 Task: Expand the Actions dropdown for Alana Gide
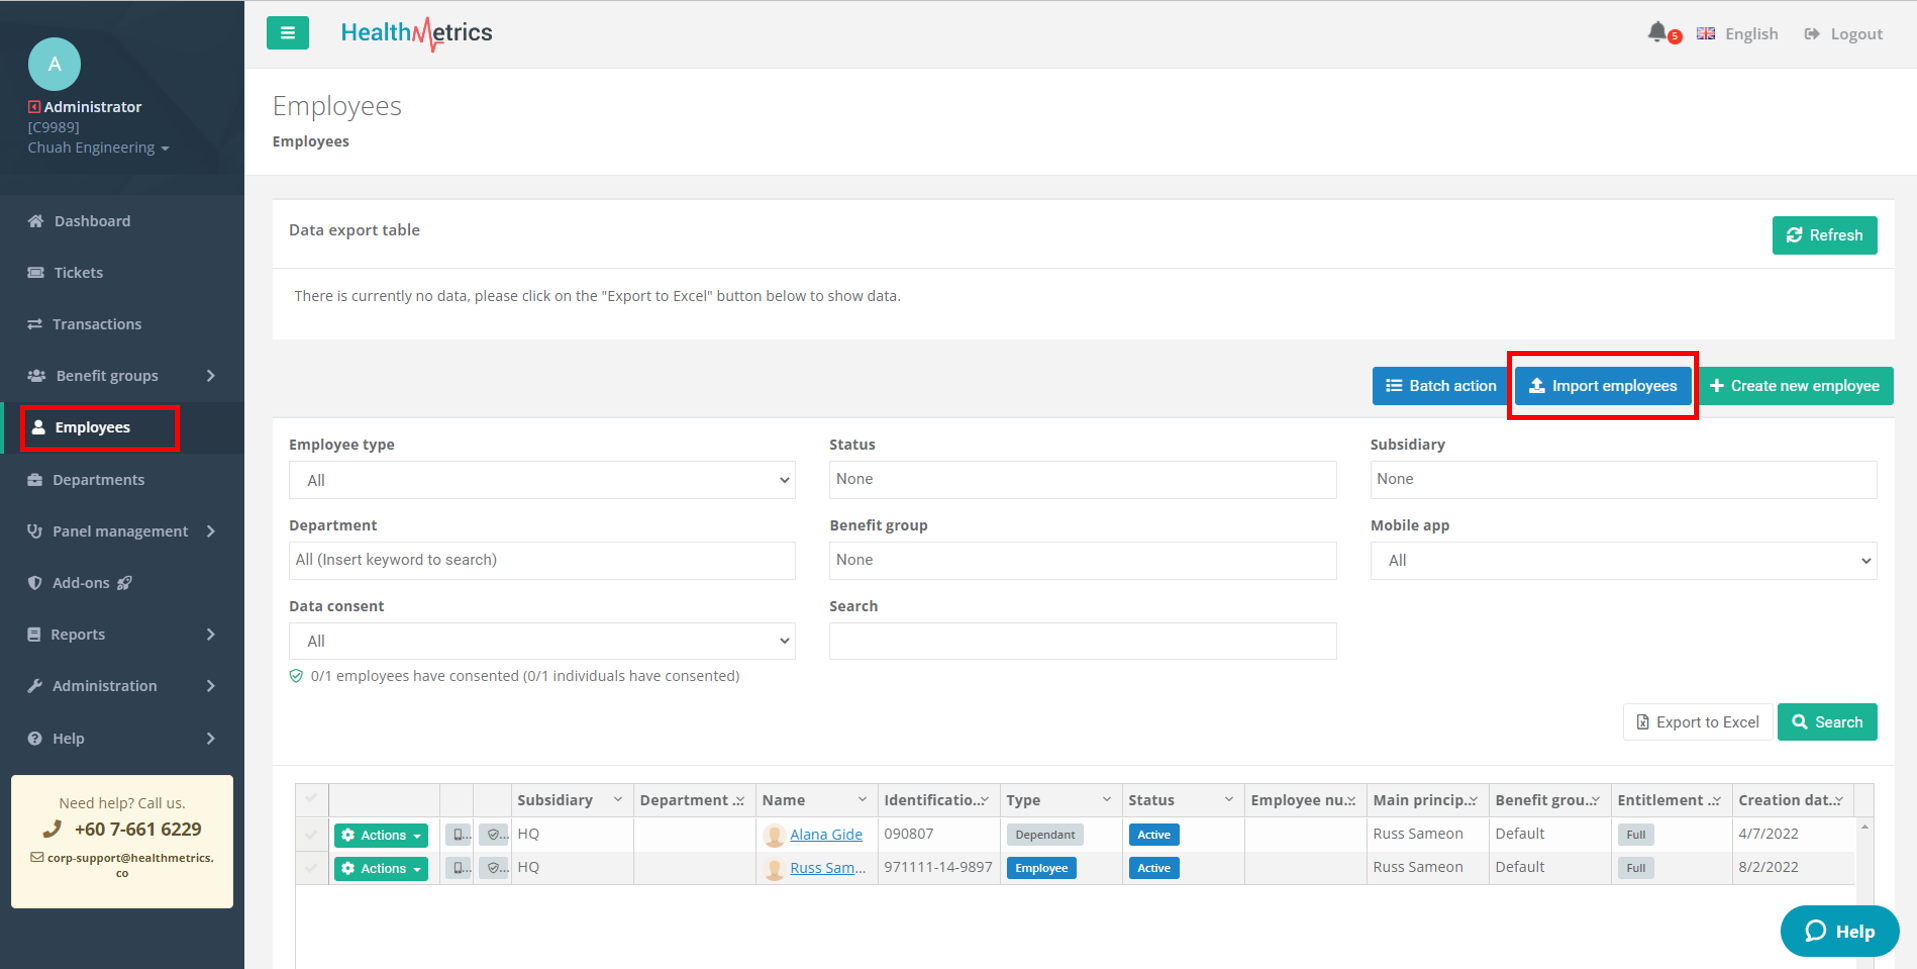(x=381, y=835)
